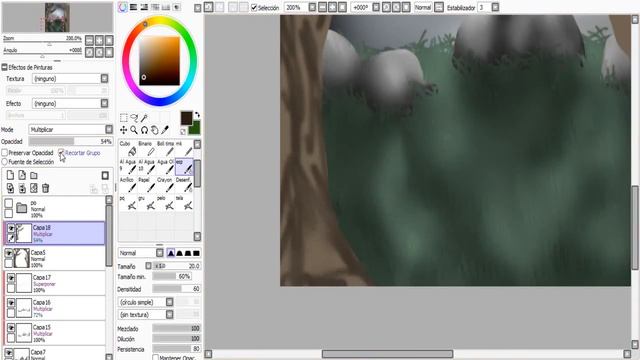This screenshot has width=640, height=360.
Task: Show the po folder layer visibility box
Action: (9, 203)
